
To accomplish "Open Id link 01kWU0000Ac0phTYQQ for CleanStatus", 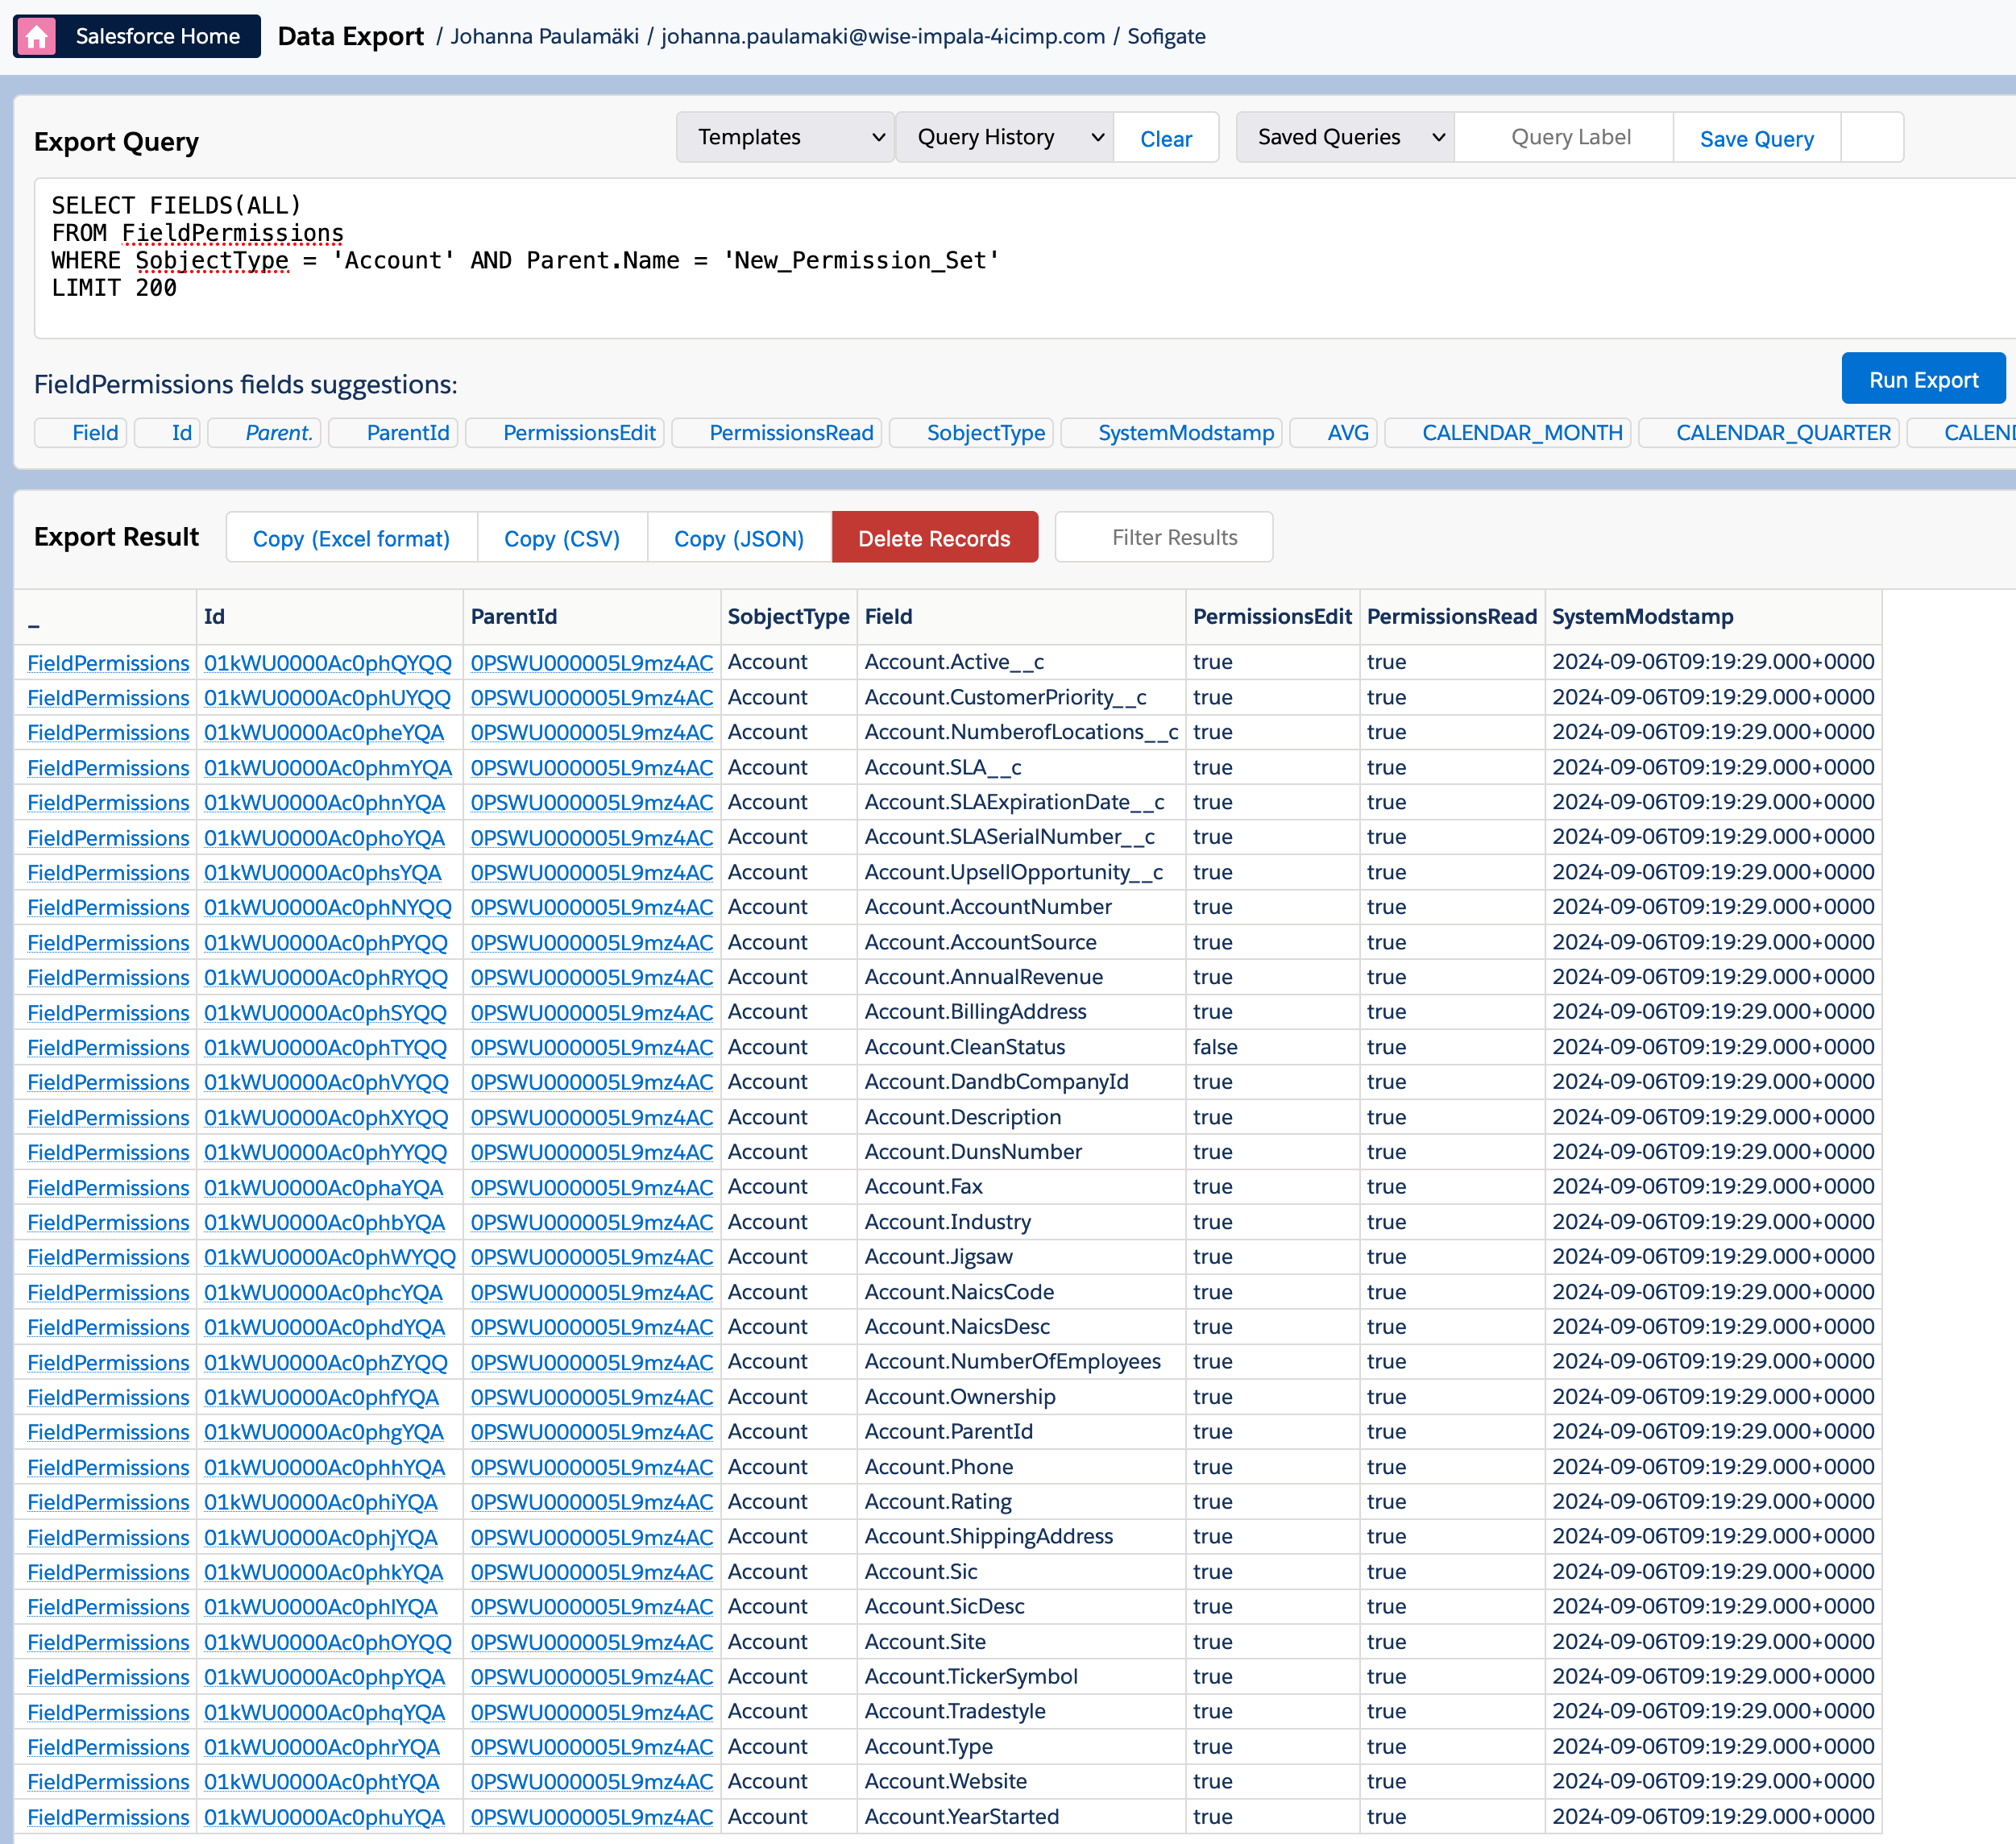I will [x=325, y=1047].
